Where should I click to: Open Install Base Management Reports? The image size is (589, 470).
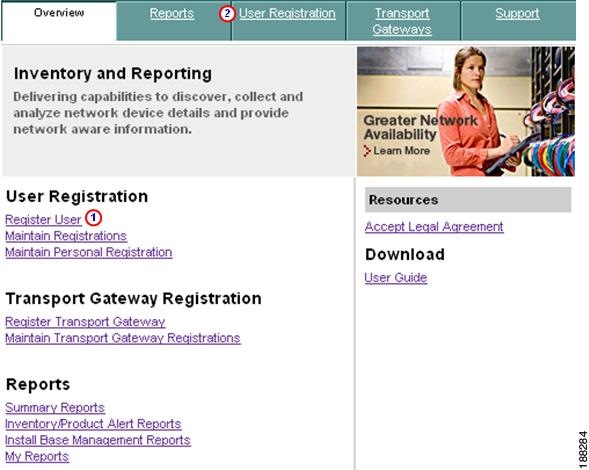click(x=98, y=440)
